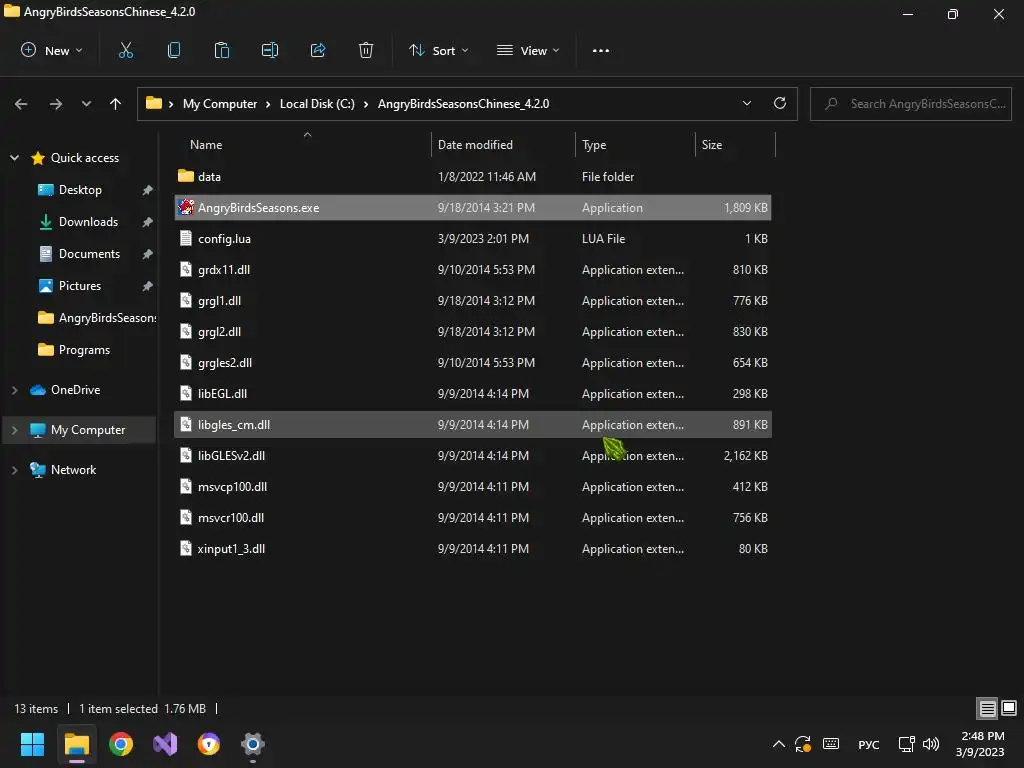Open the clock and date flyout
The height and width of the screenshot is (768, 1024).
[x=980, y=744]
